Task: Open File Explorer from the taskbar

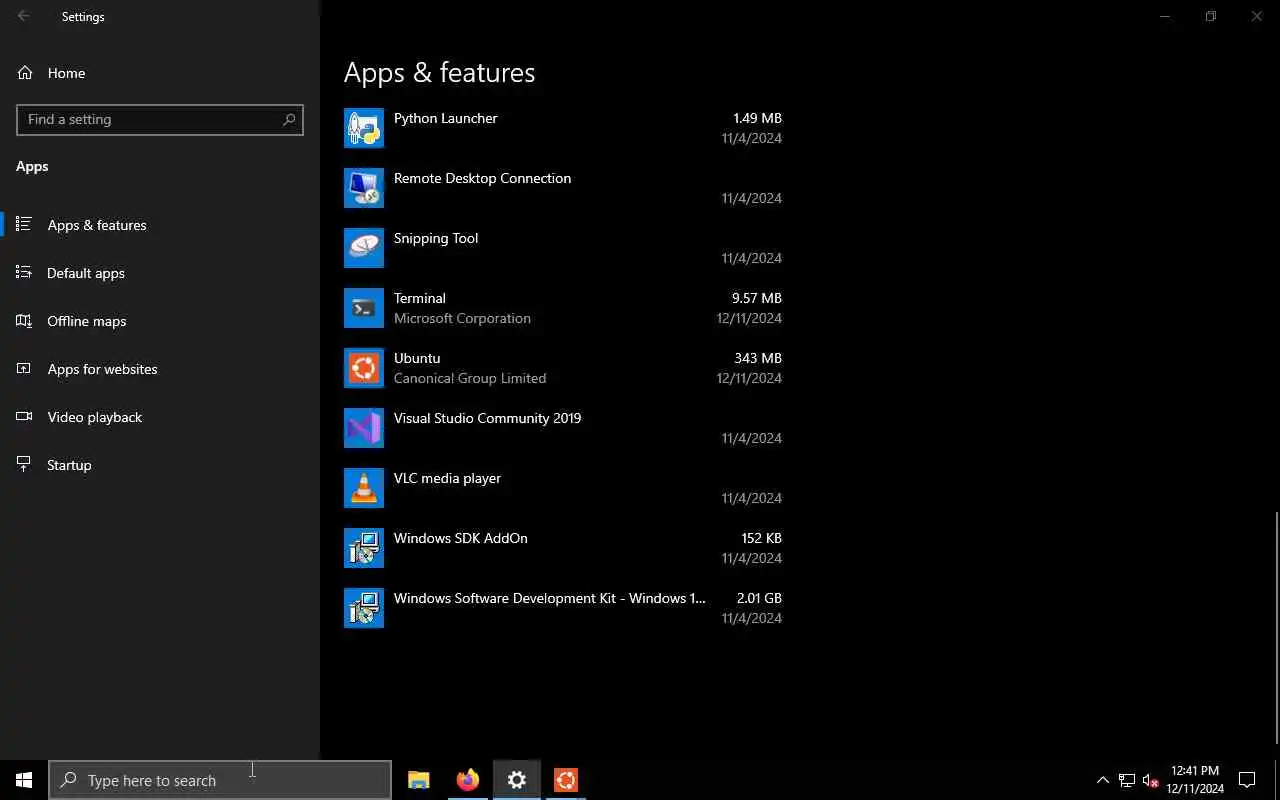Action: pyautogui.click(x=419, y=780)
